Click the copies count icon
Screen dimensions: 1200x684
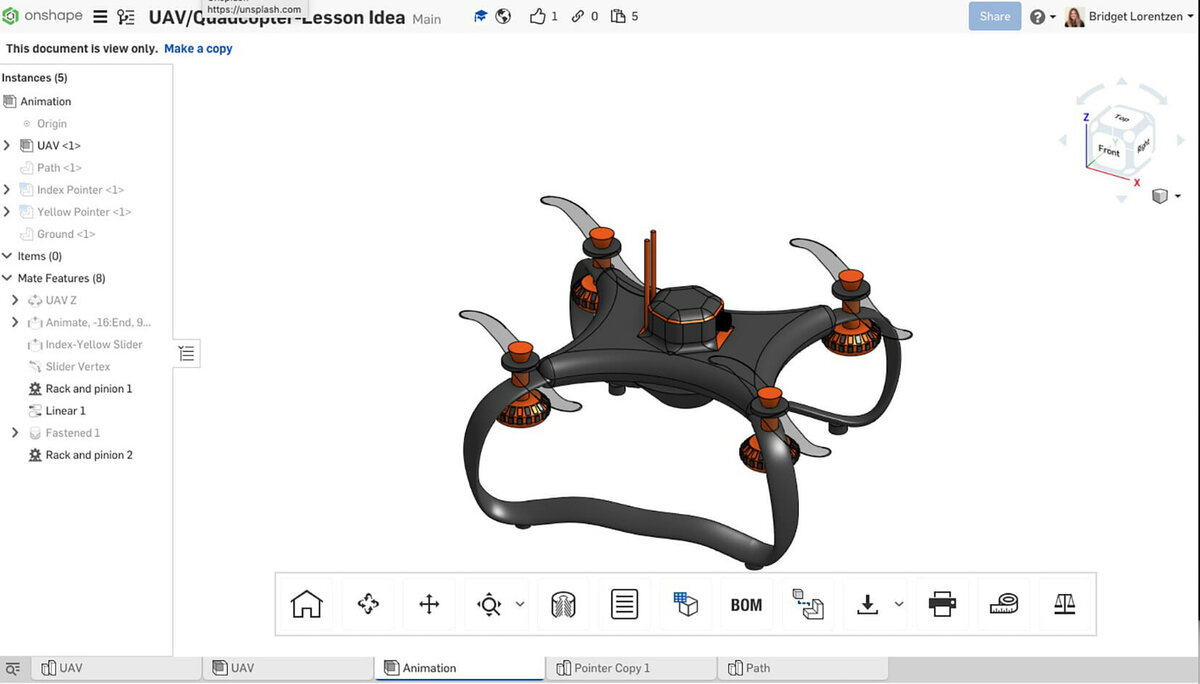point(618,16)
